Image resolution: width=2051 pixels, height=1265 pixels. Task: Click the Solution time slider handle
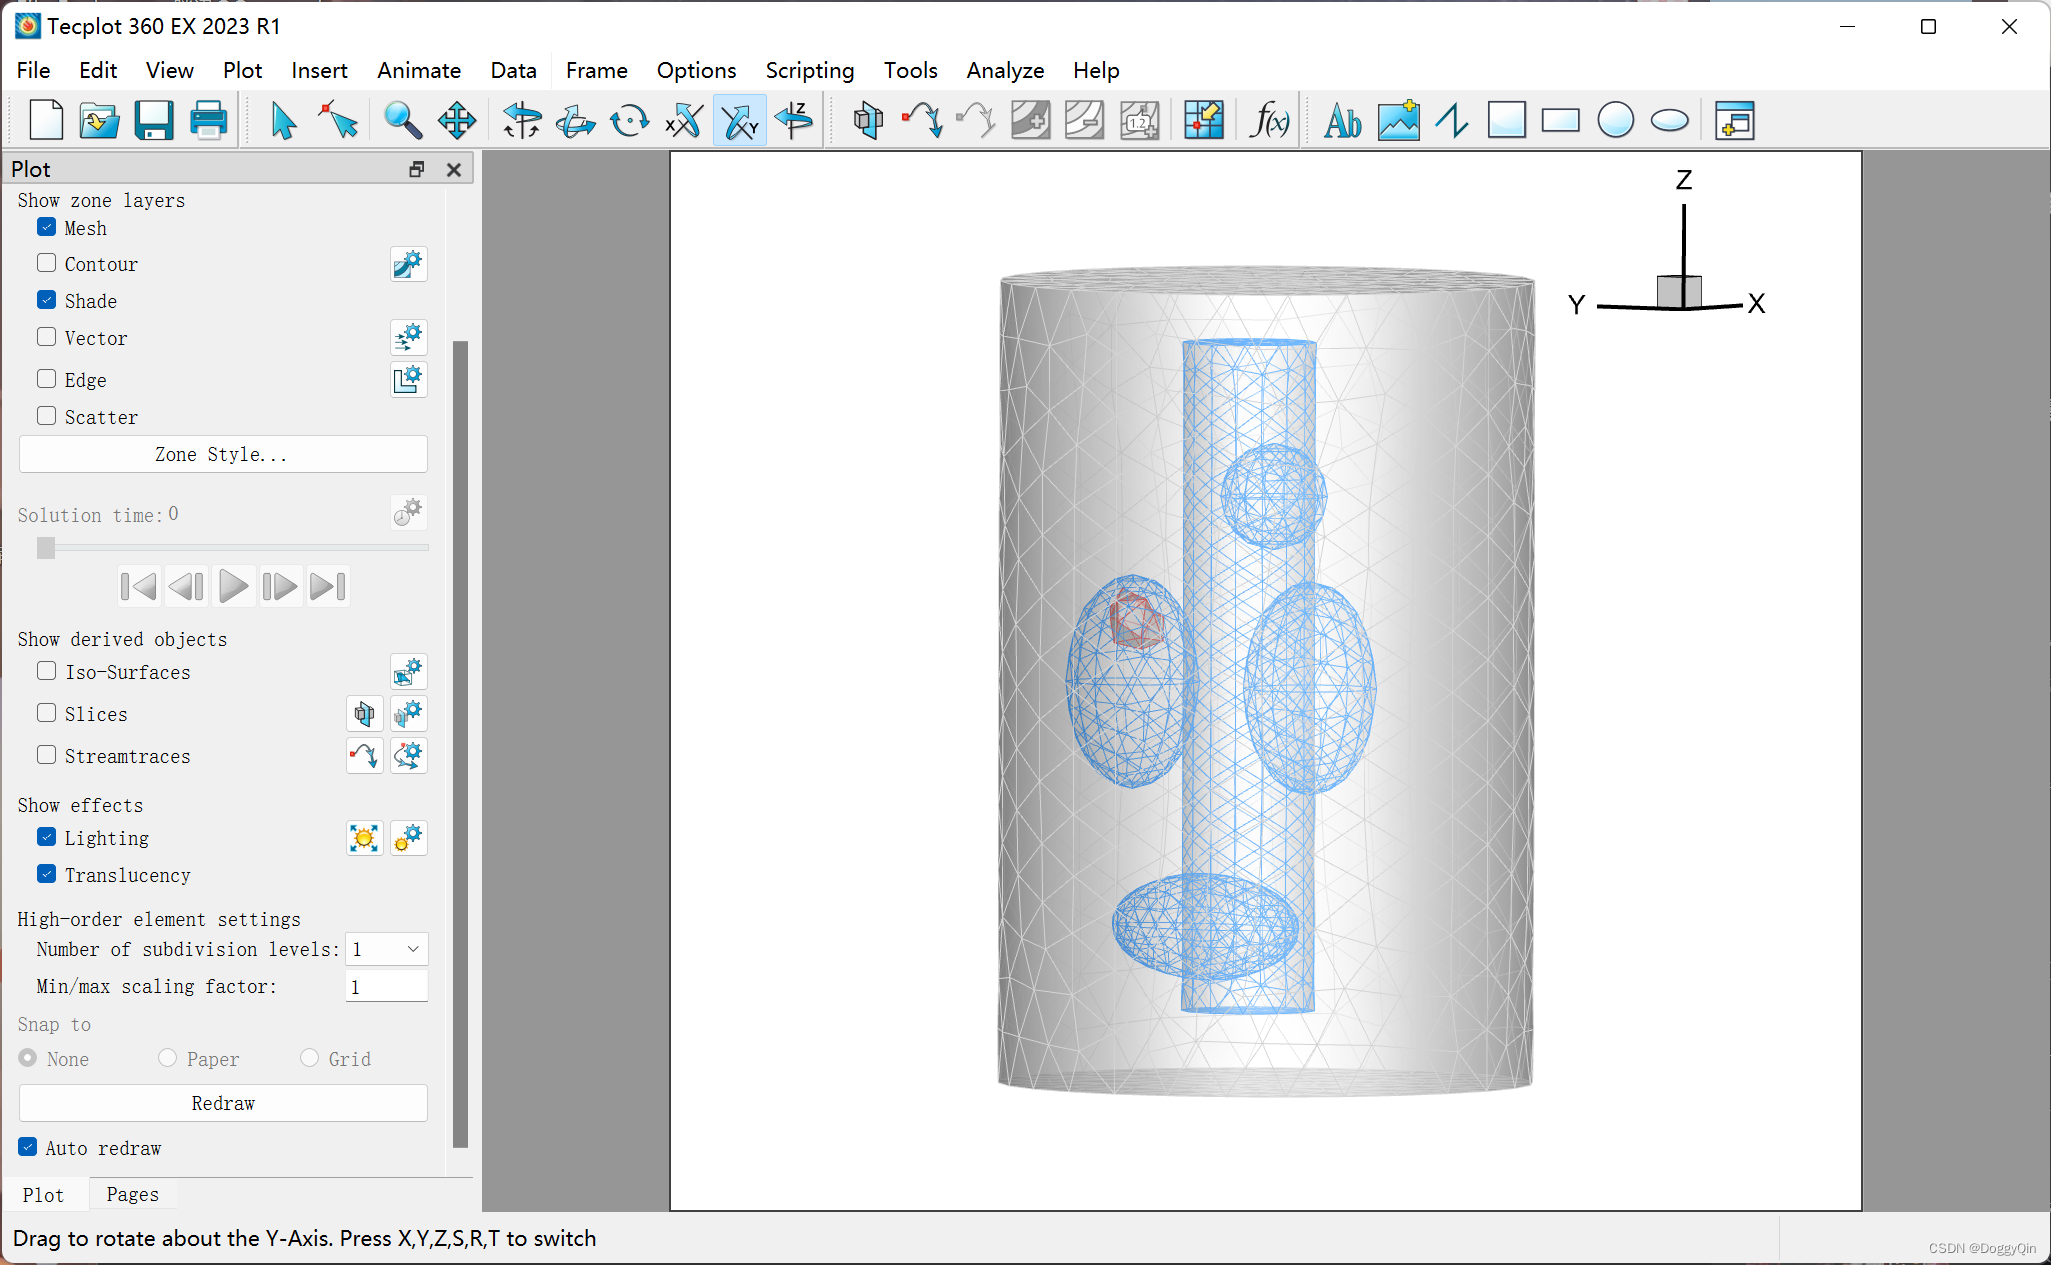click(x=46, y=548)
